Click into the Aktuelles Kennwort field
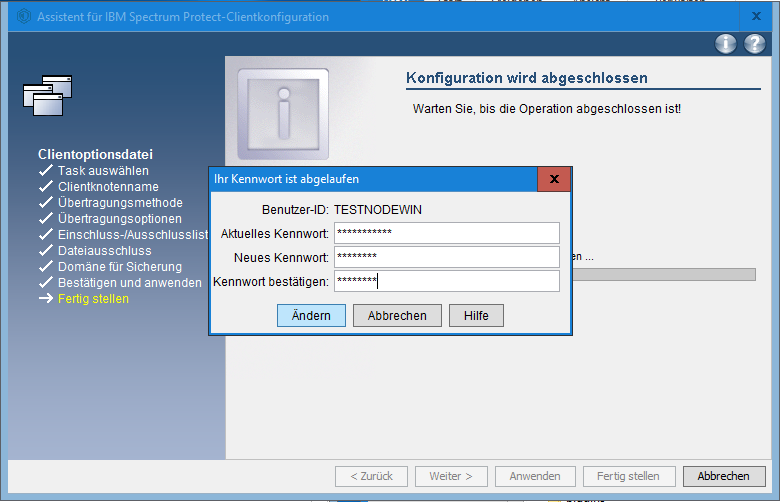 (446, 233)
